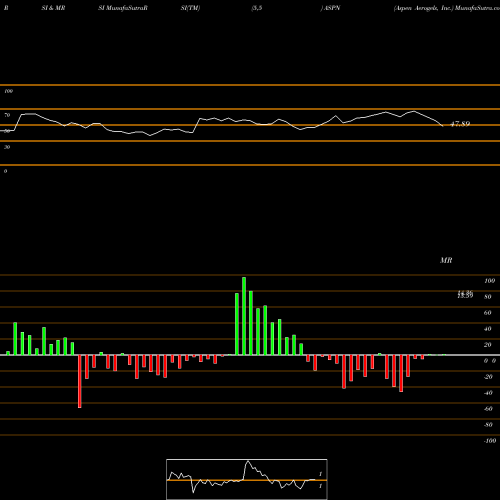Screen dimensions: 500x500
Task: Click the RSI 30 level axis label
Action: [7, 147]
